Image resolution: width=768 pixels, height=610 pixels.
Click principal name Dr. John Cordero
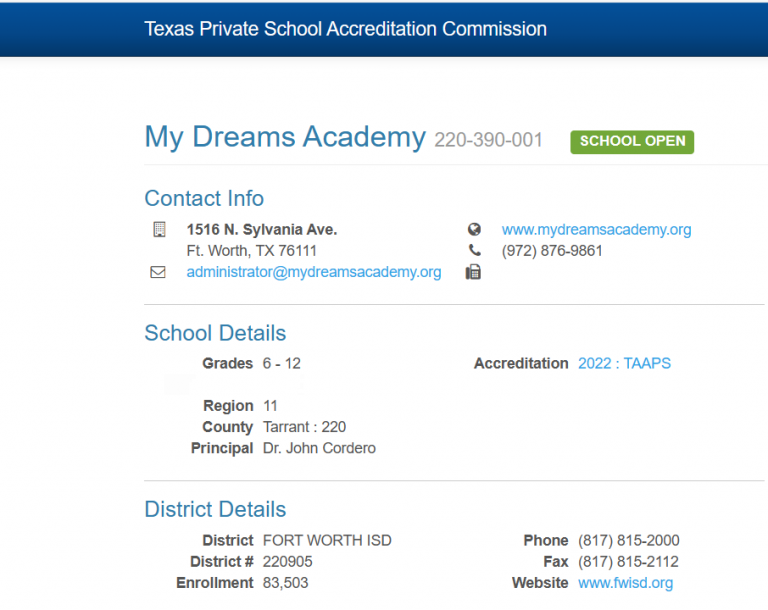pos(319,448)
